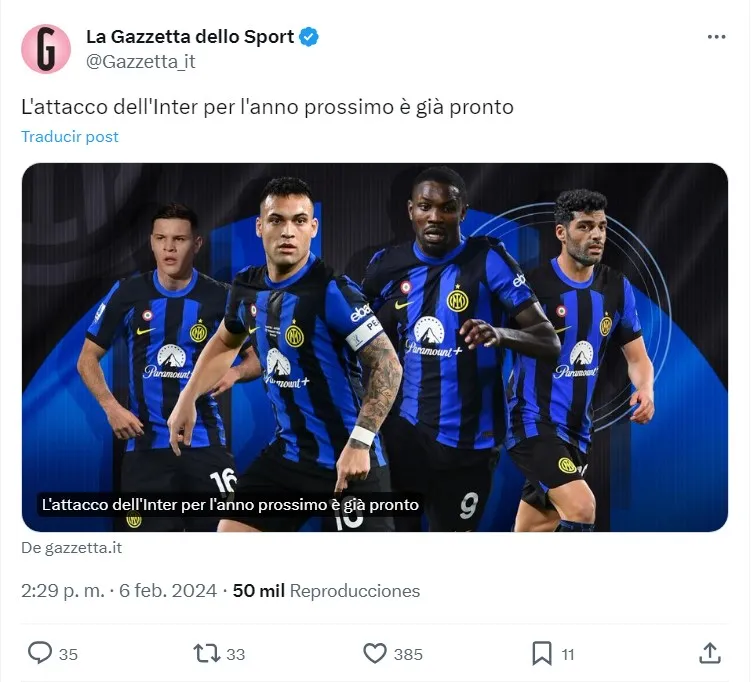This screenshot has width=751, height=682.
Task: Click the image caption overlay text
Action: click(230, 505)
